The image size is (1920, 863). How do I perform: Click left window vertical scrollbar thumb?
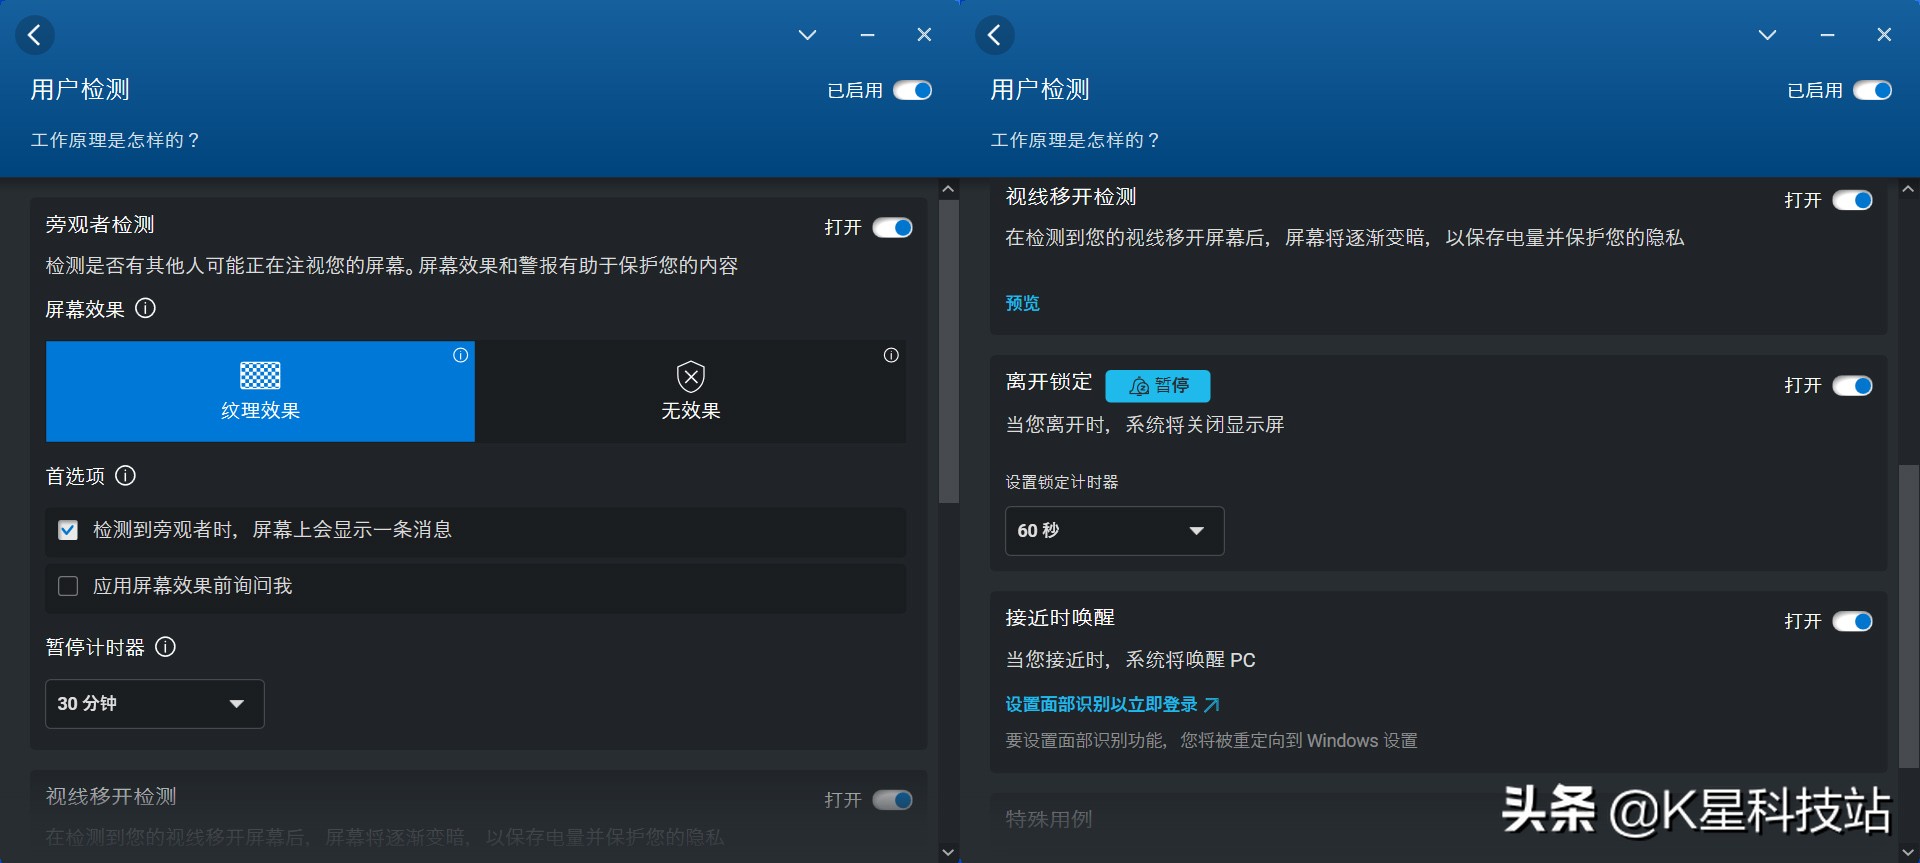[949, 350]
